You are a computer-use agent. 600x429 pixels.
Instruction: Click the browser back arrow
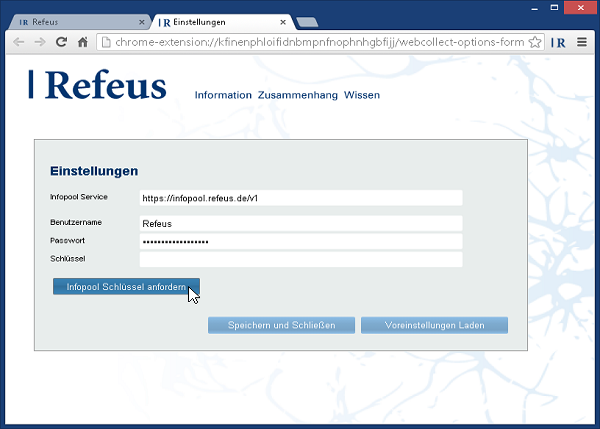click(18, 43)
